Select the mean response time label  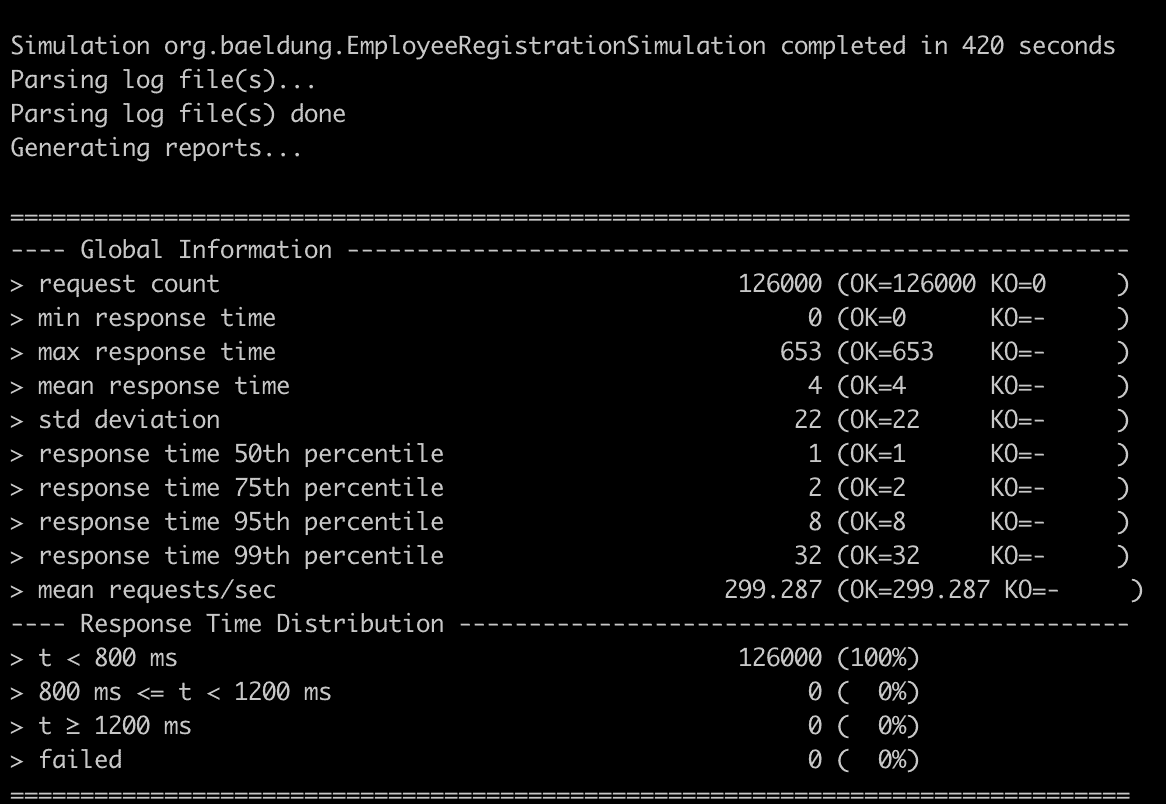(x=164, y=386)
